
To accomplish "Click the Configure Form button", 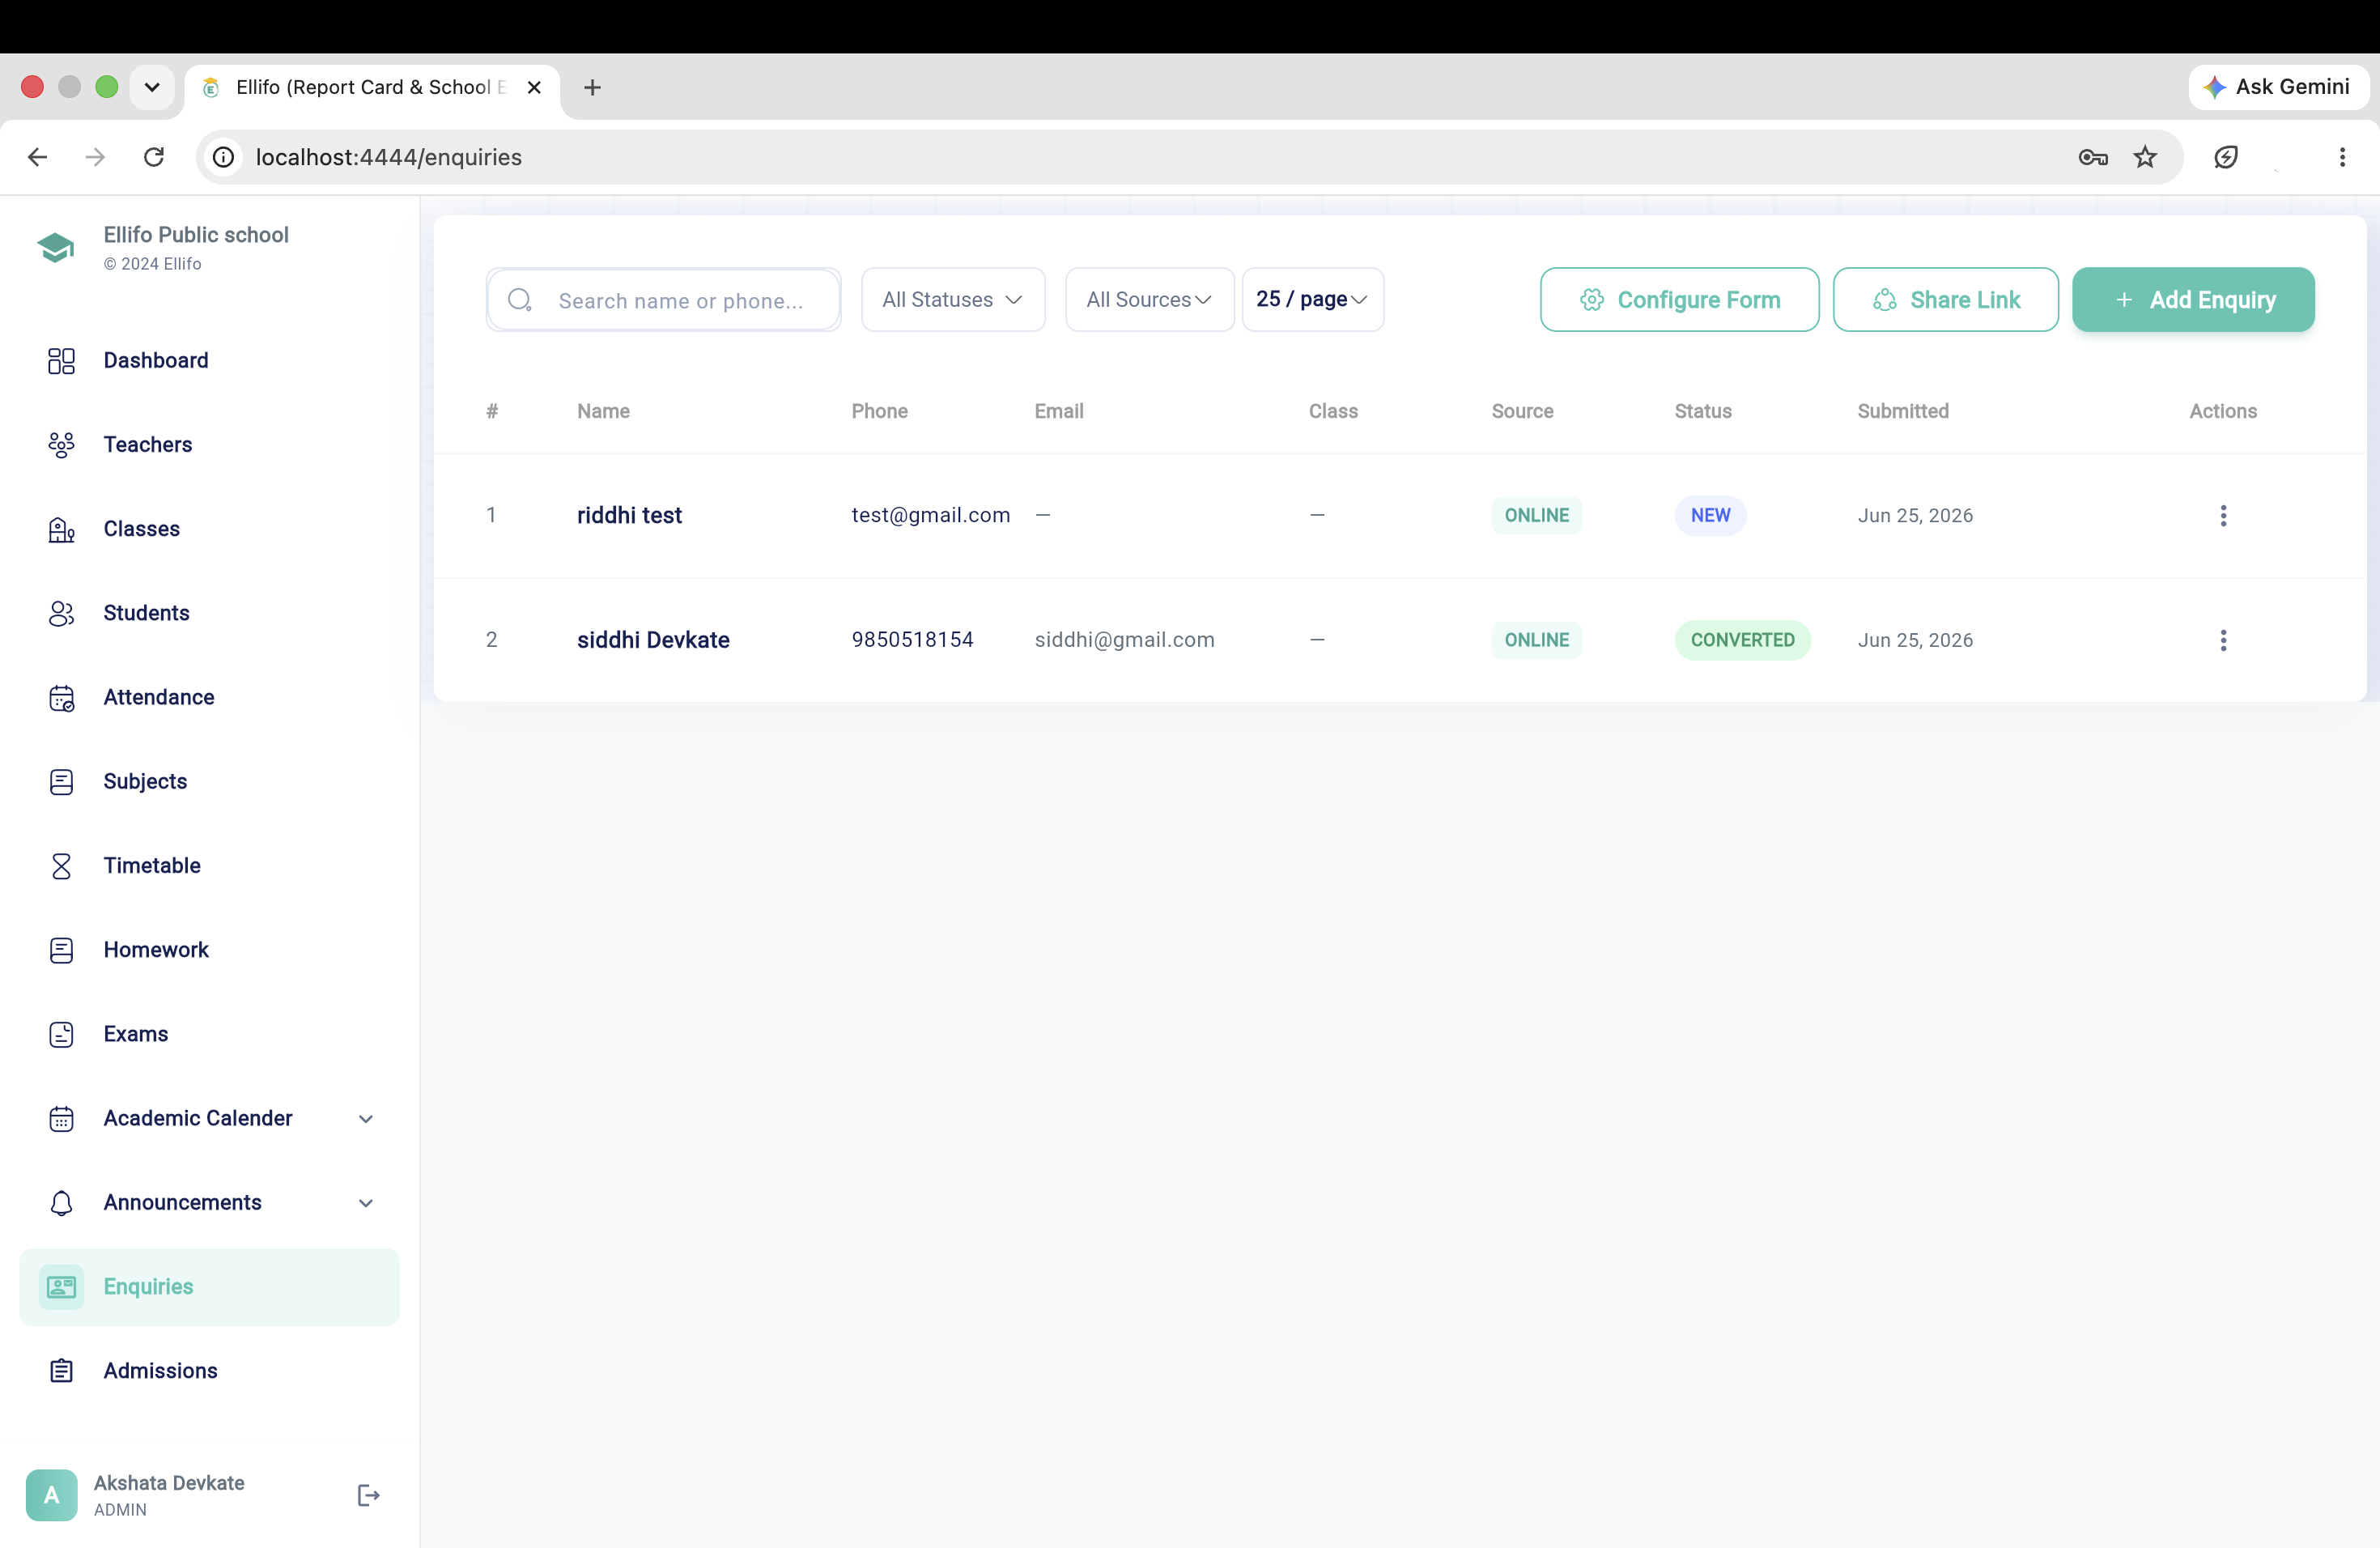I will [1679, 300].
